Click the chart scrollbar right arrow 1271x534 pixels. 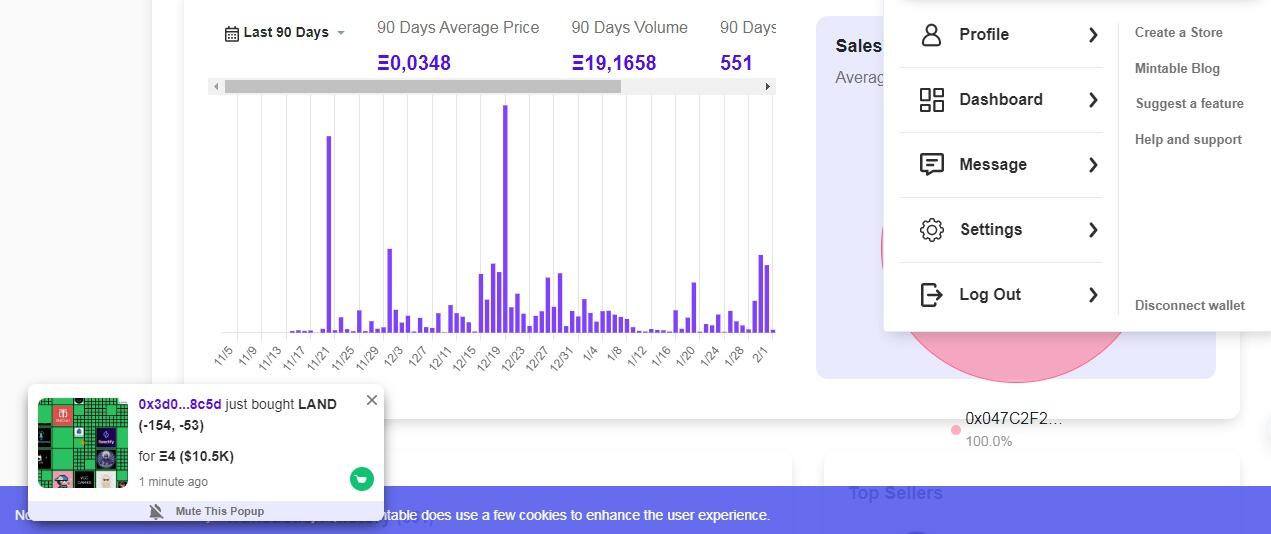tap(768, 87)
